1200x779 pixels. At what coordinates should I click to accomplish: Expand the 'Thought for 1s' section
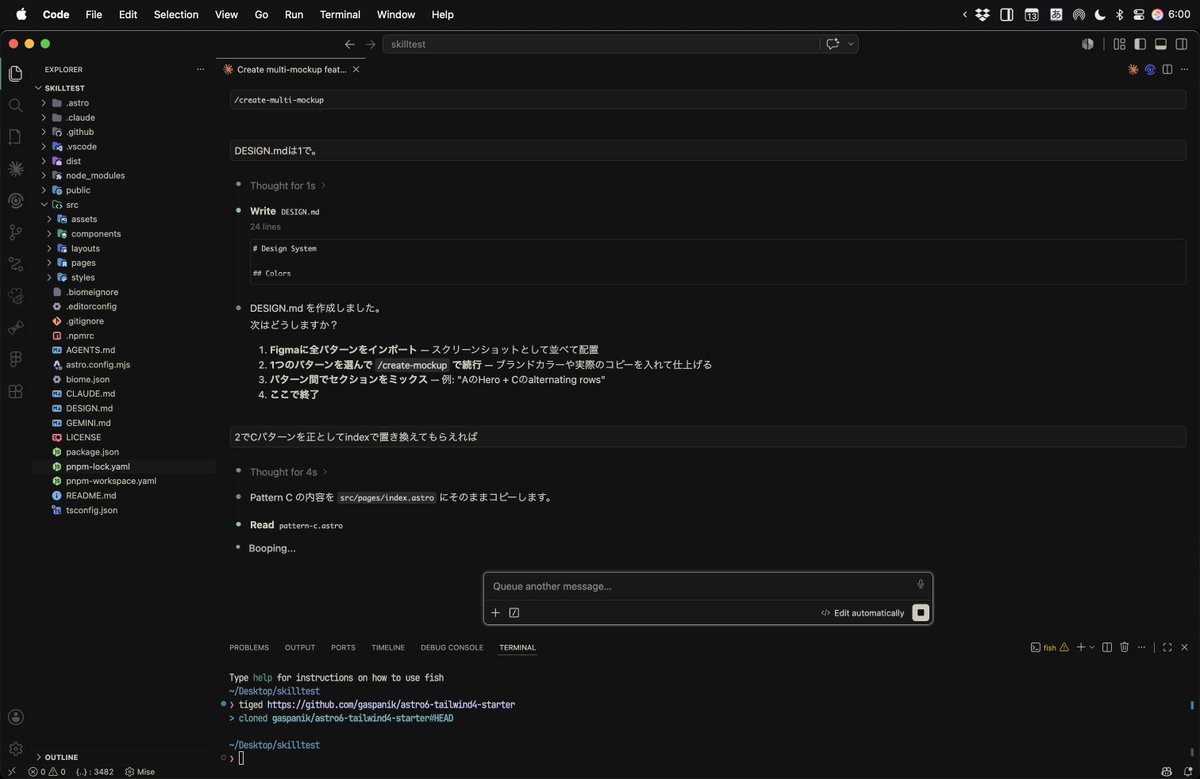[287, 186]
